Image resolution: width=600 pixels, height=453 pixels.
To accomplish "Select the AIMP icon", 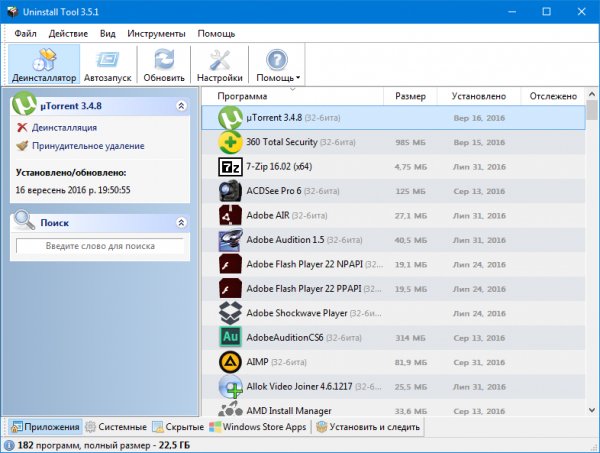I will pyautogui.click(x=230, y=362).
